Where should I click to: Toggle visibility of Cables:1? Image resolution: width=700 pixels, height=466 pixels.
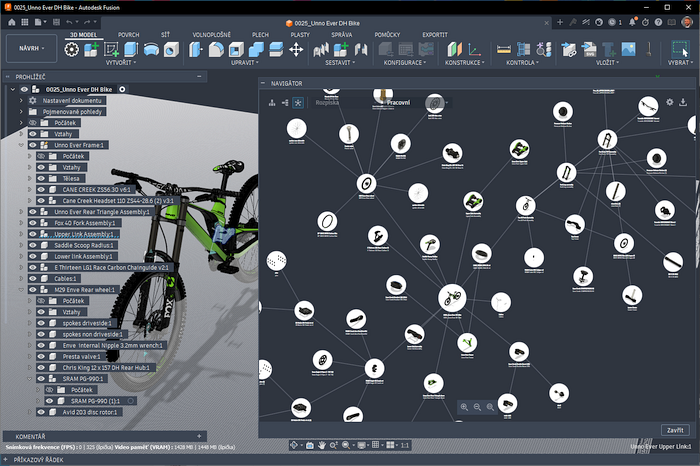click(33, 279)
